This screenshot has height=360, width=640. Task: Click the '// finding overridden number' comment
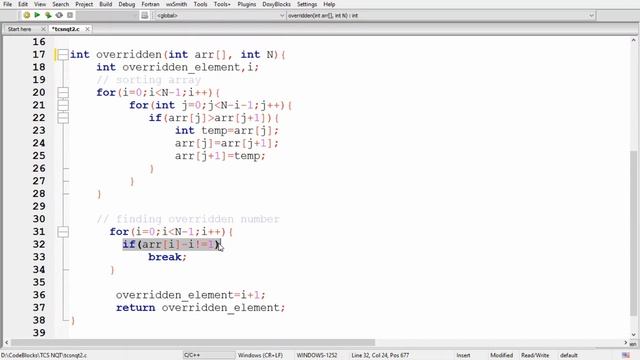point(188,219)
